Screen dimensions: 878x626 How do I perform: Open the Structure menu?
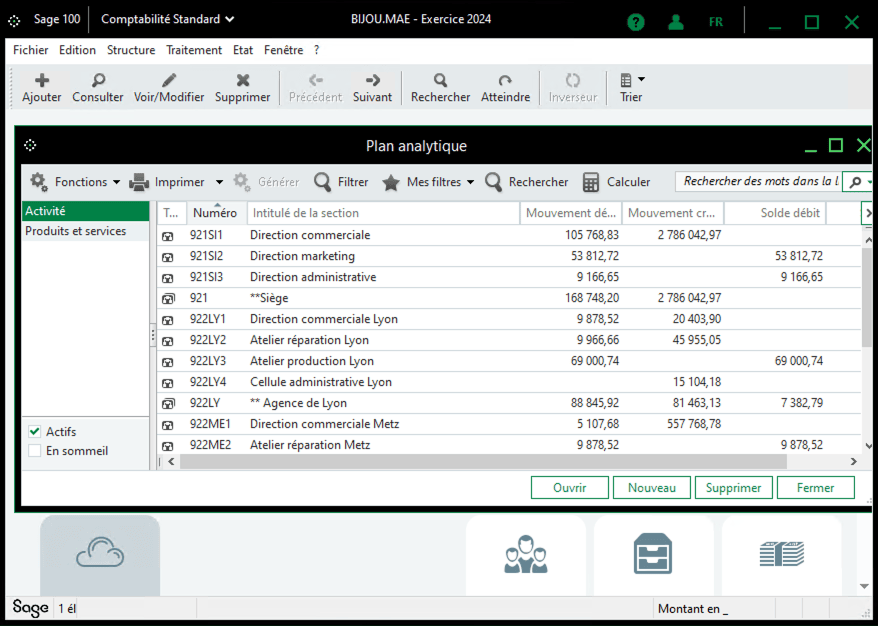click(x=131, y=50)
